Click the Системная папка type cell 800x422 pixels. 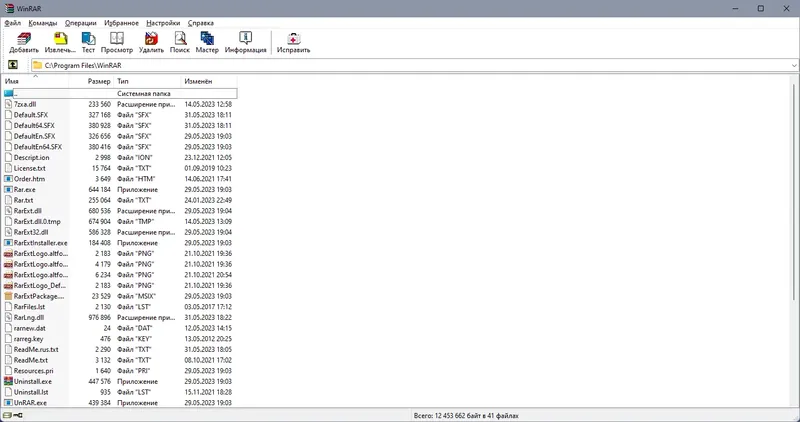[x=144, y=93]
